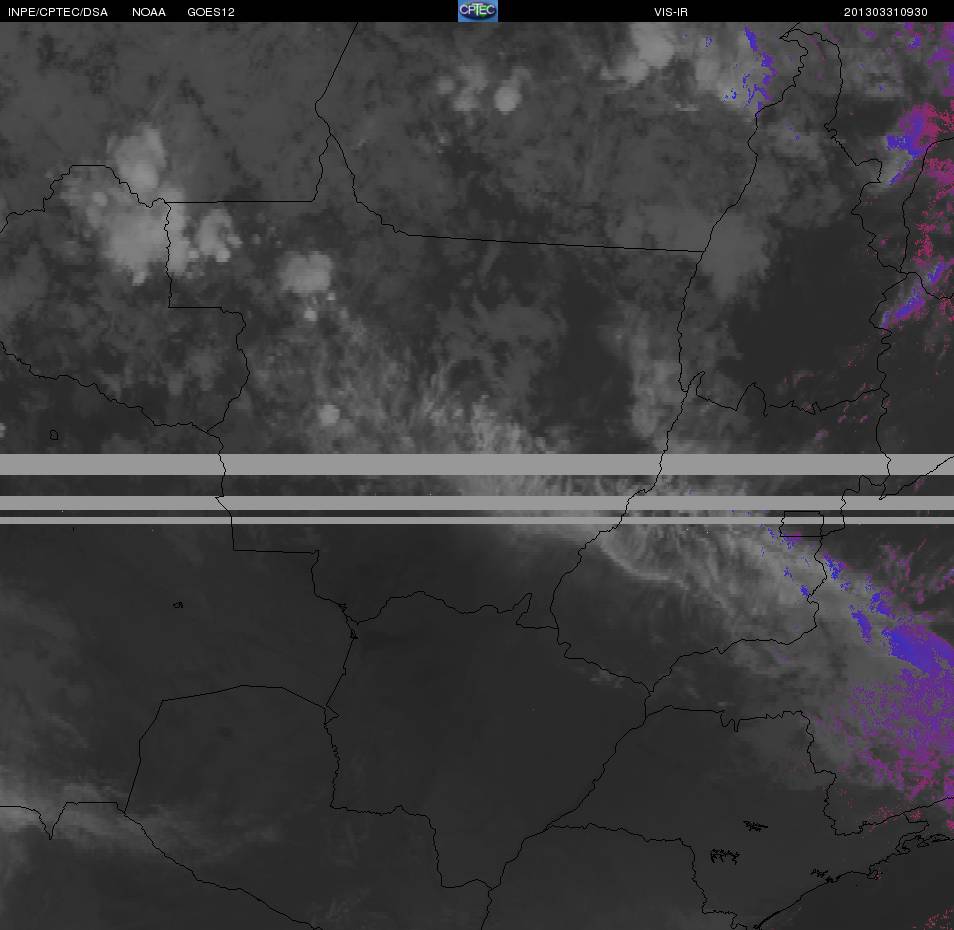Select the INPE/CPTEC/DSA header label

(58, 12)
